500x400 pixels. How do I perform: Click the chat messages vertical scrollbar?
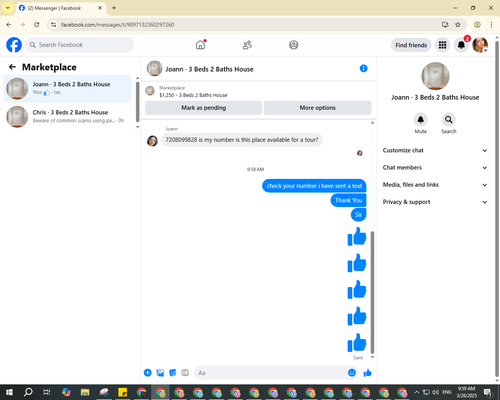(x=372, y=292)
